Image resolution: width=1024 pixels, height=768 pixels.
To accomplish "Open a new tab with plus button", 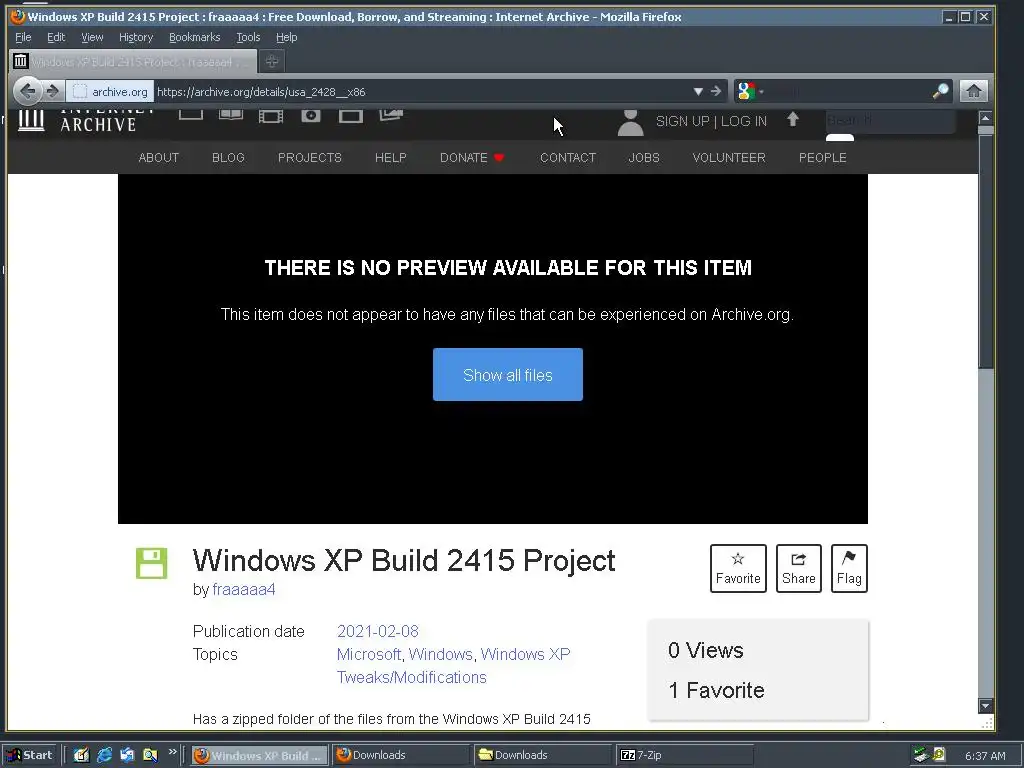I will tap(272, 61).
